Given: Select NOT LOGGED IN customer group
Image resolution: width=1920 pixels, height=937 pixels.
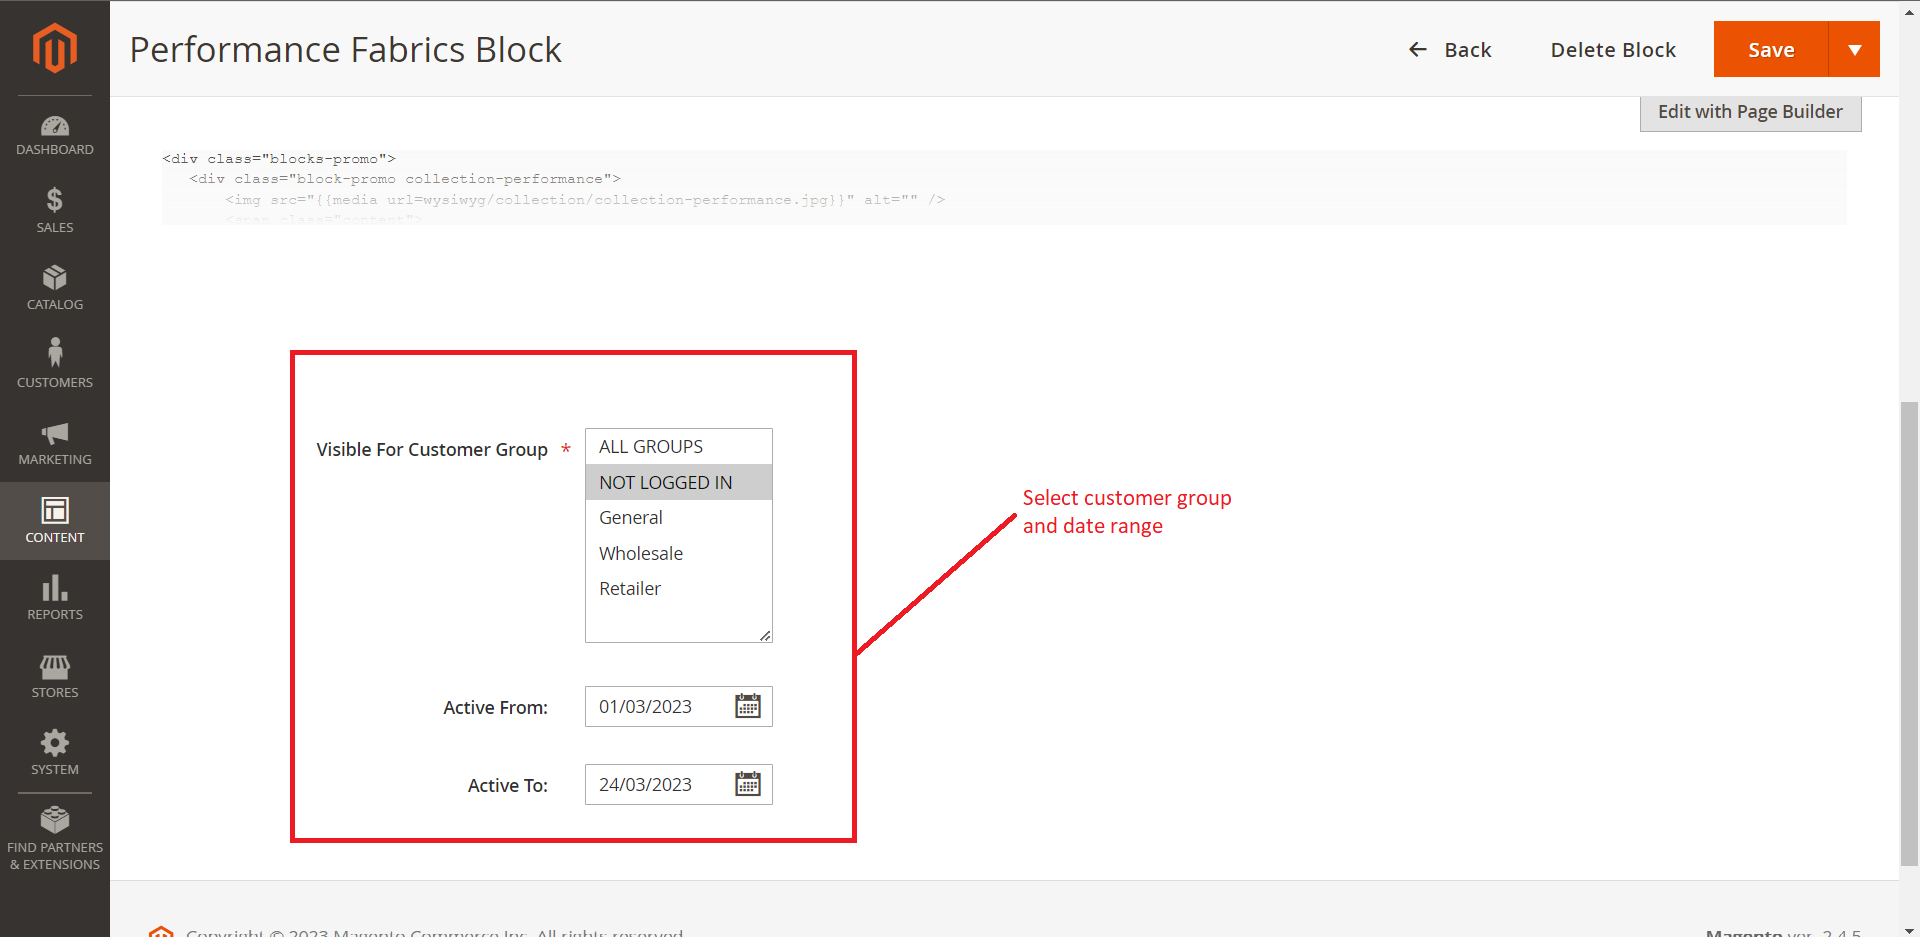Looking at the screenshot, I should click(x=664, y=482).
